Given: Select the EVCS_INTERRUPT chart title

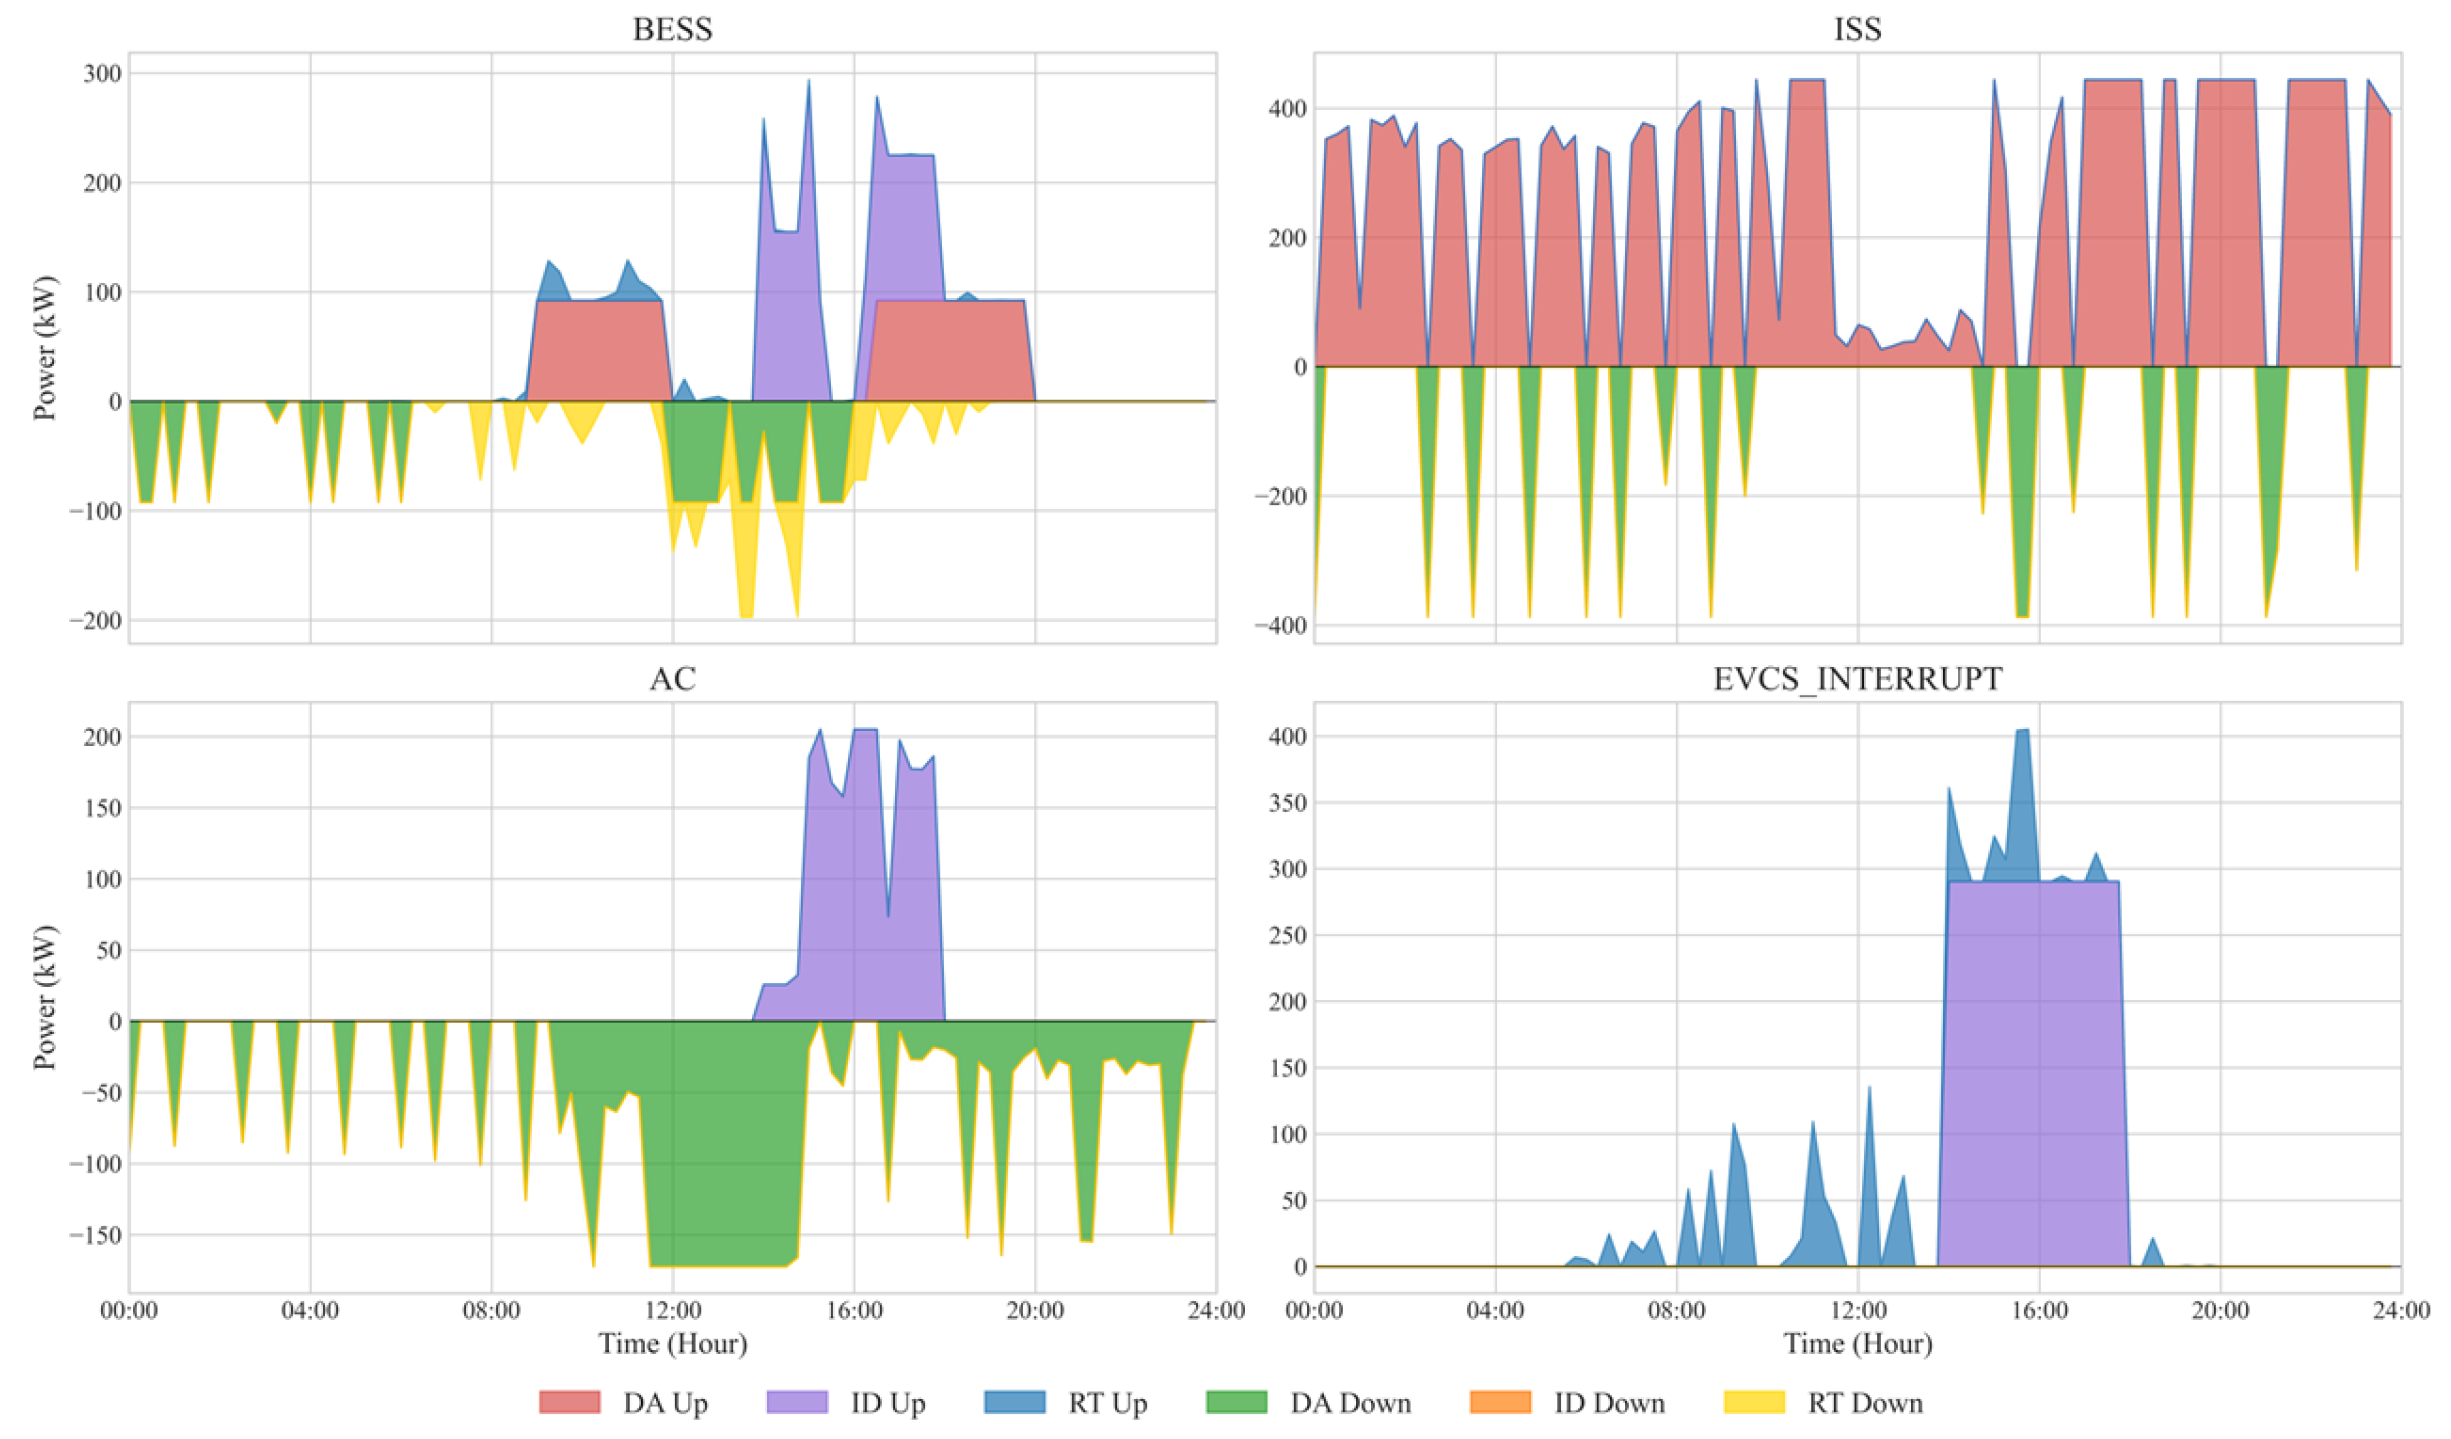Looking at the screenshot, I should point(1857,679).
